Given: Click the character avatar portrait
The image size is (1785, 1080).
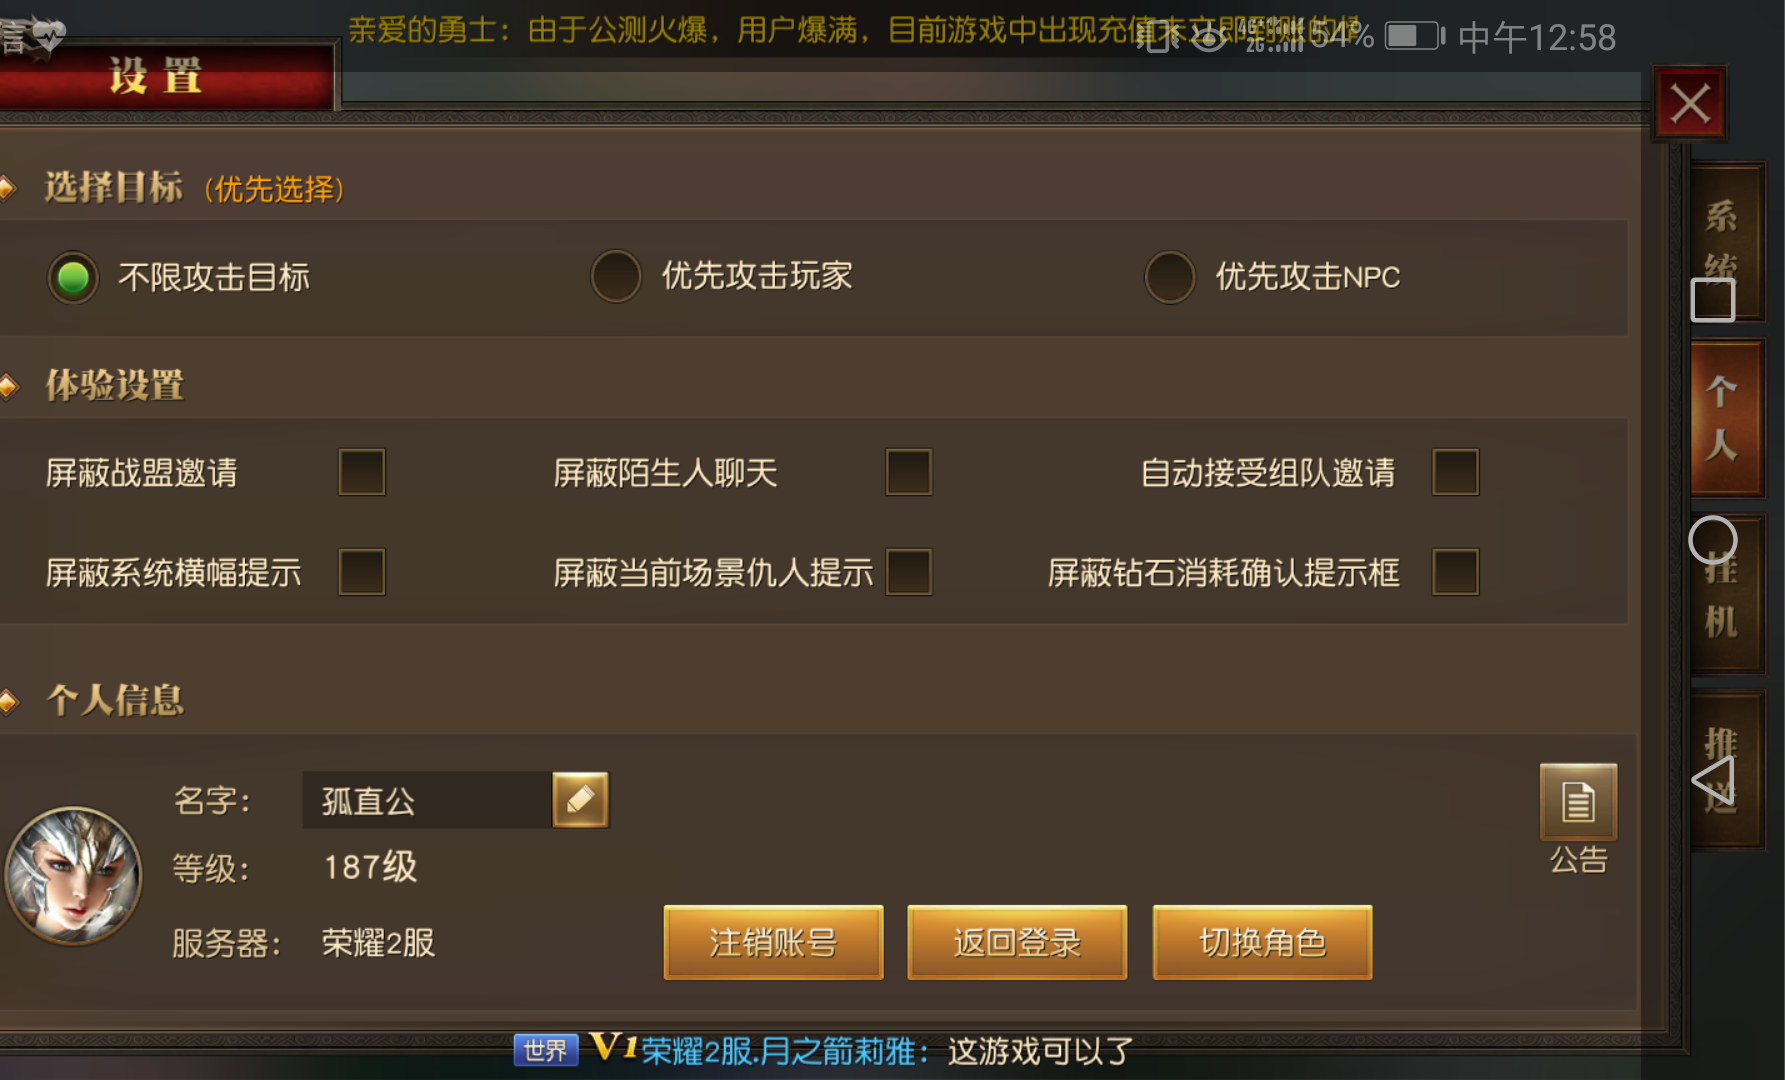Looking at the screenshot, I should 73,876.
